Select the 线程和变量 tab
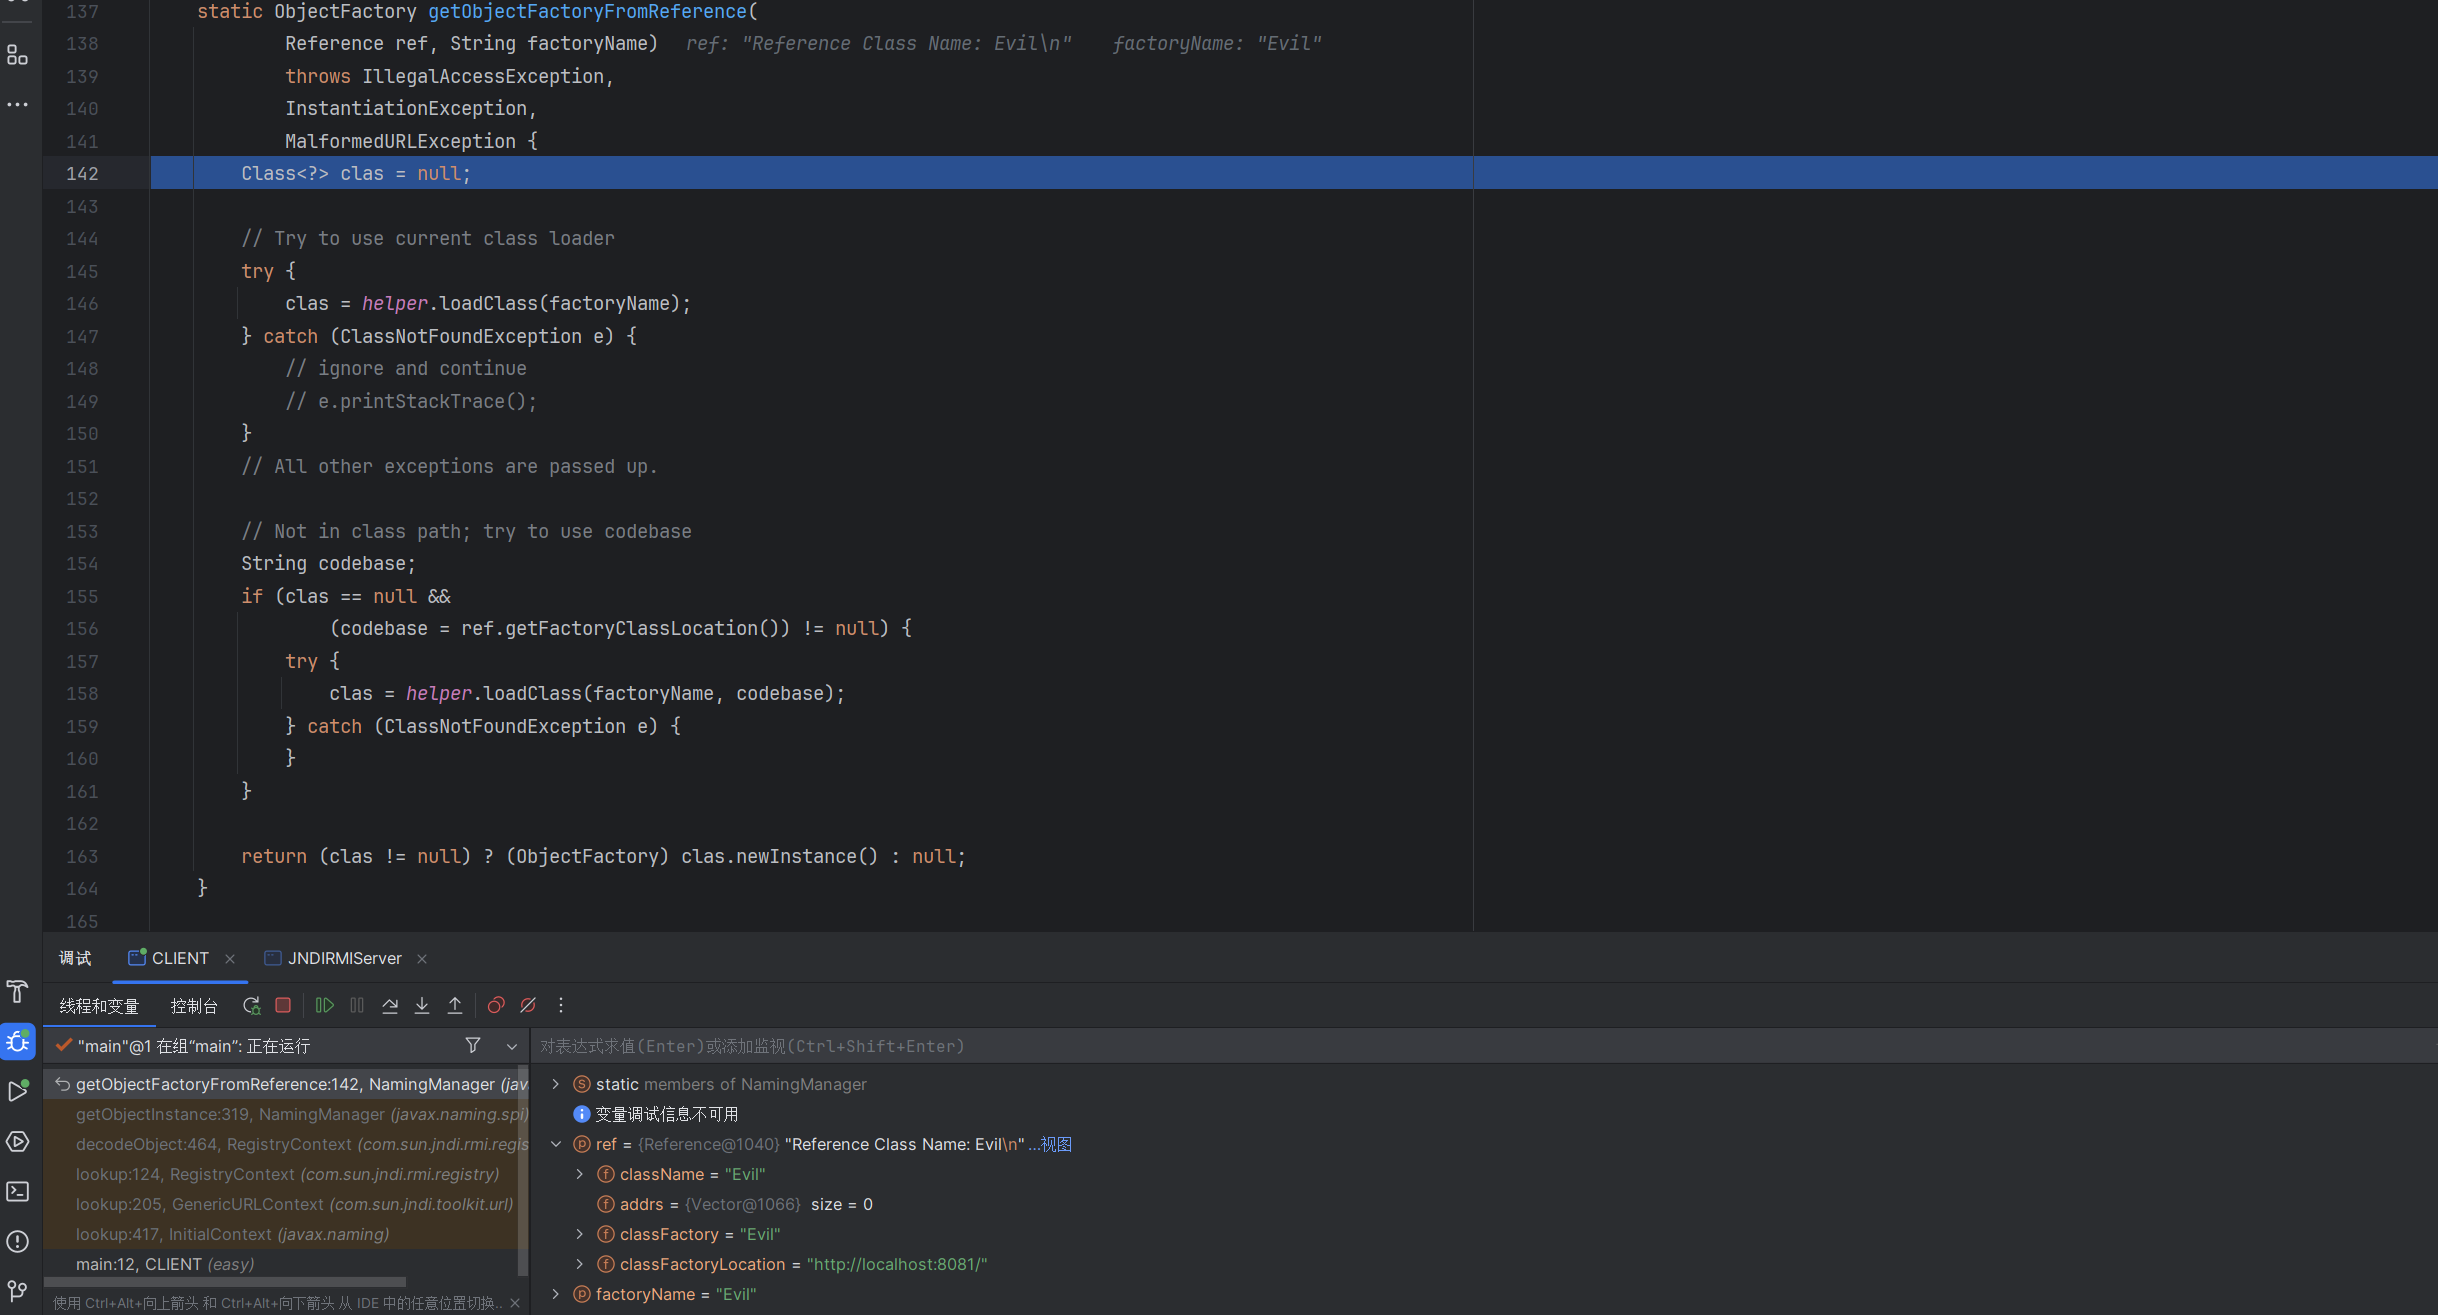 99,1006
